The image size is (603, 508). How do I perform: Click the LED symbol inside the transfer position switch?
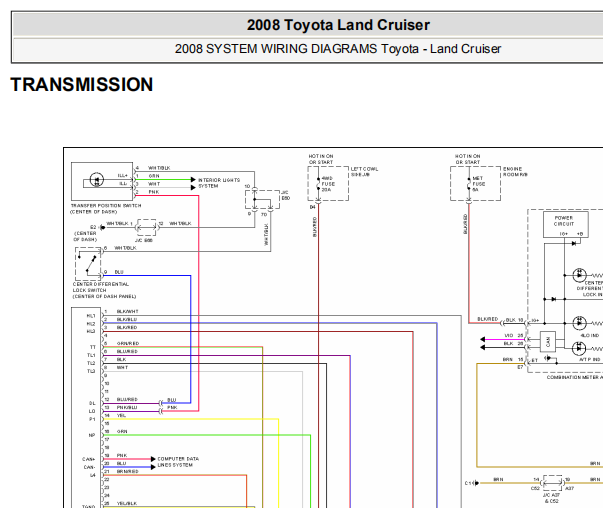97,180
